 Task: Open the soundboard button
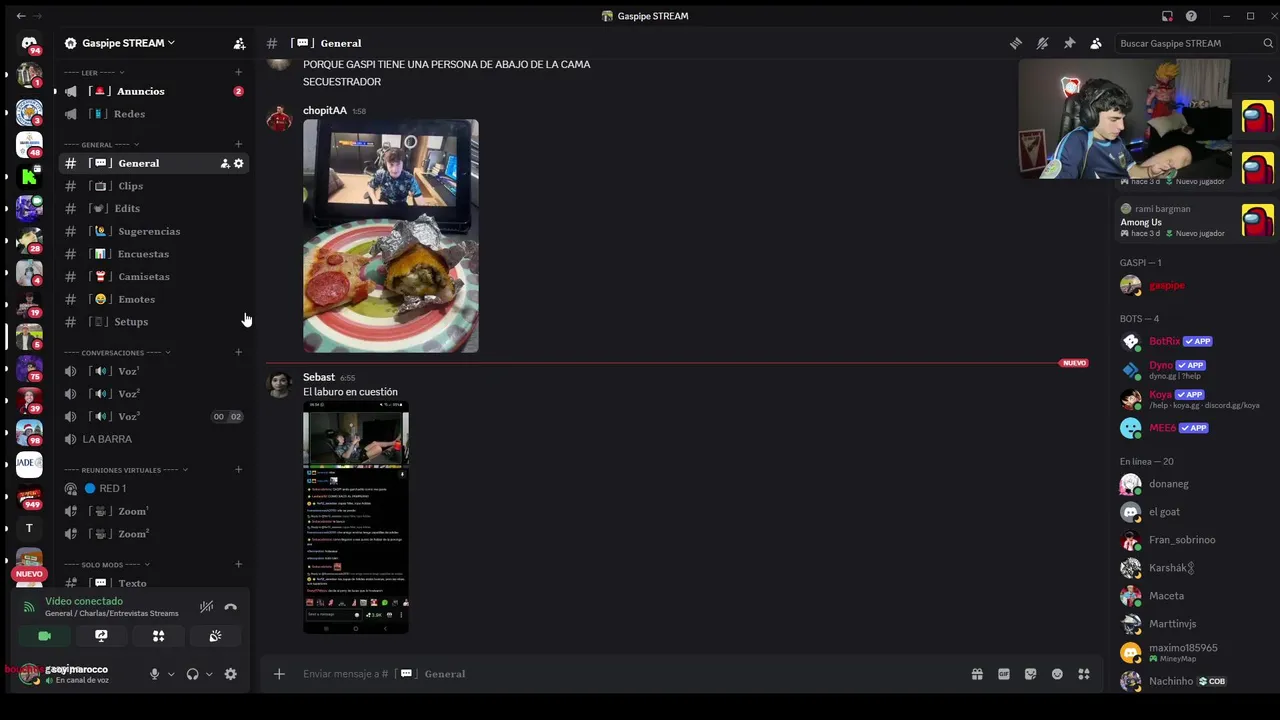coord(215,636)
